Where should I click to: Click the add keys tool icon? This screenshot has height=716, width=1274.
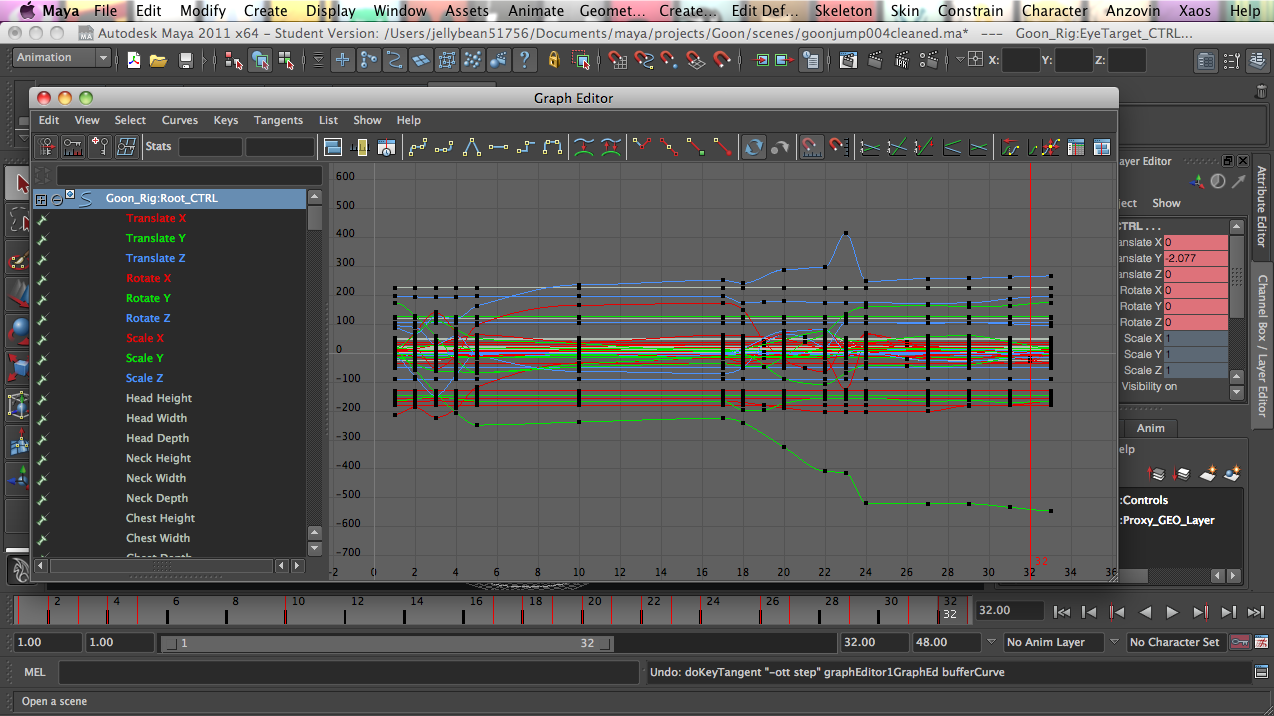(x=100, y=147)
